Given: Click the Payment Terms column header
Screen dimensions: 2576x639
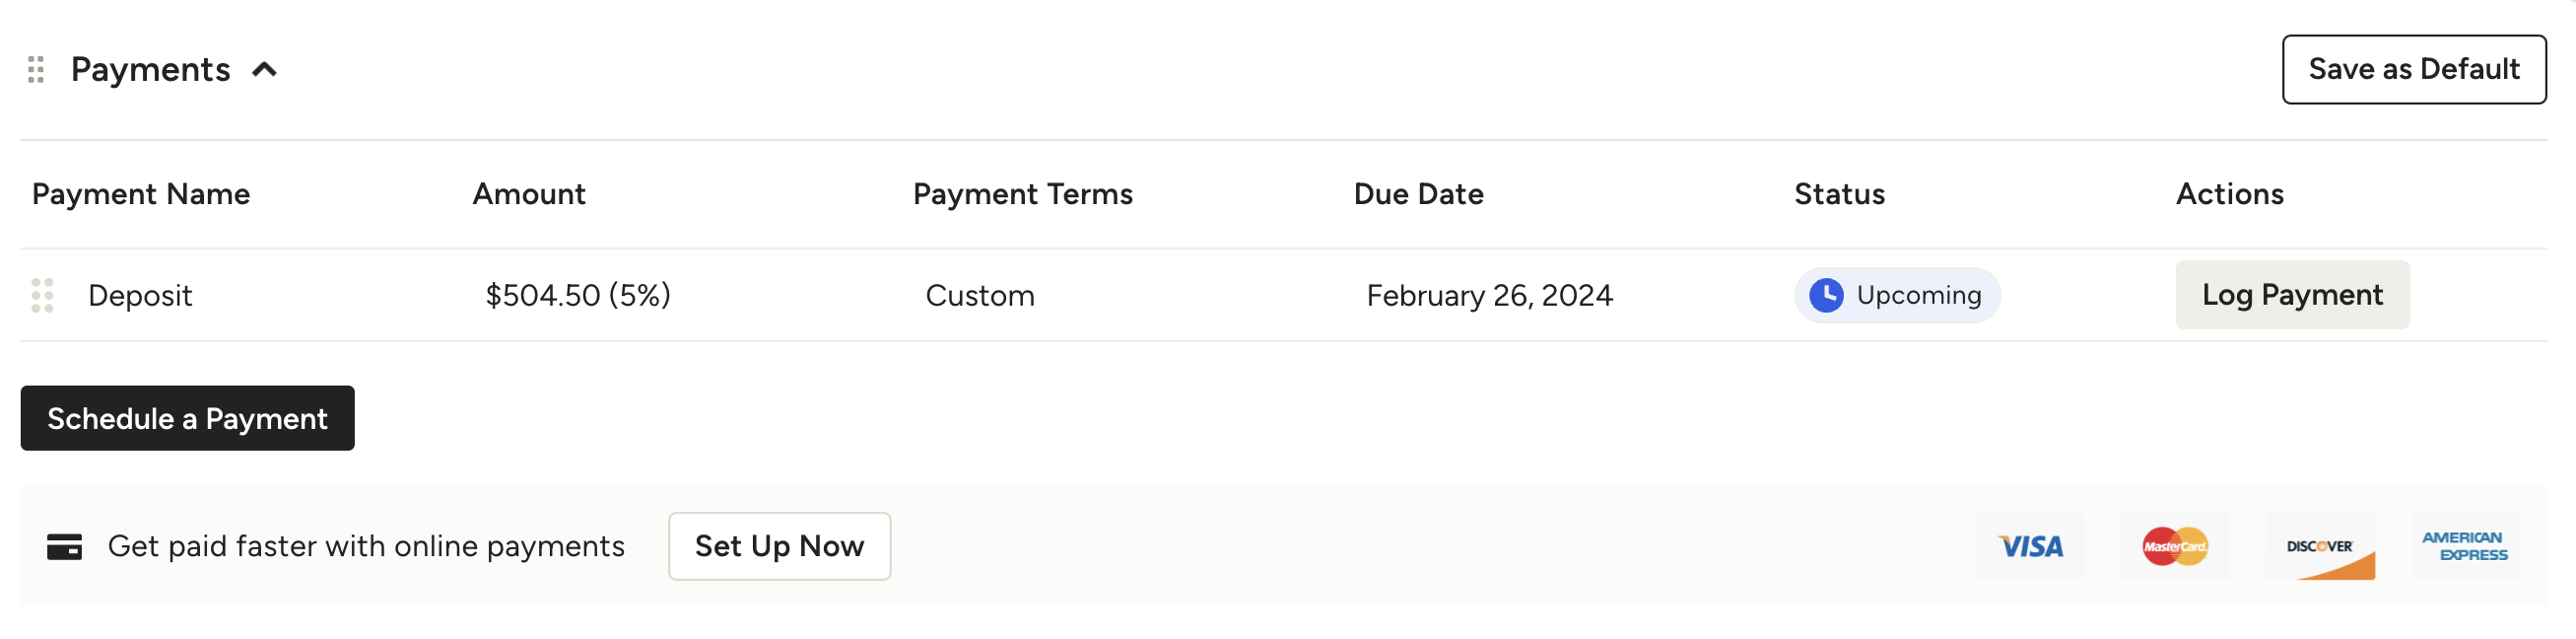Looking at the screenshot, I should (1022, 194).
